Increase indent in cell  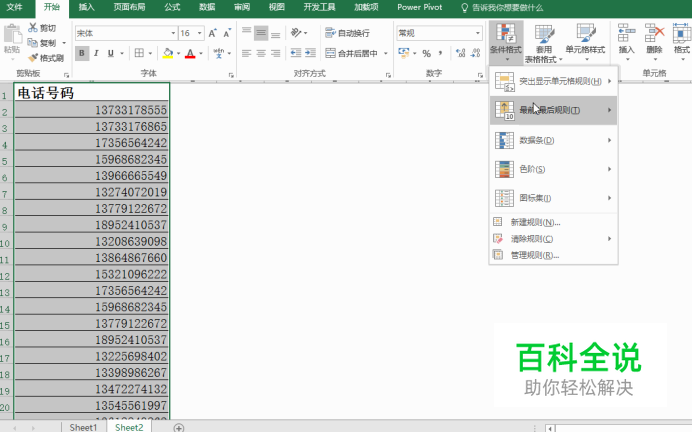(310, 53)
